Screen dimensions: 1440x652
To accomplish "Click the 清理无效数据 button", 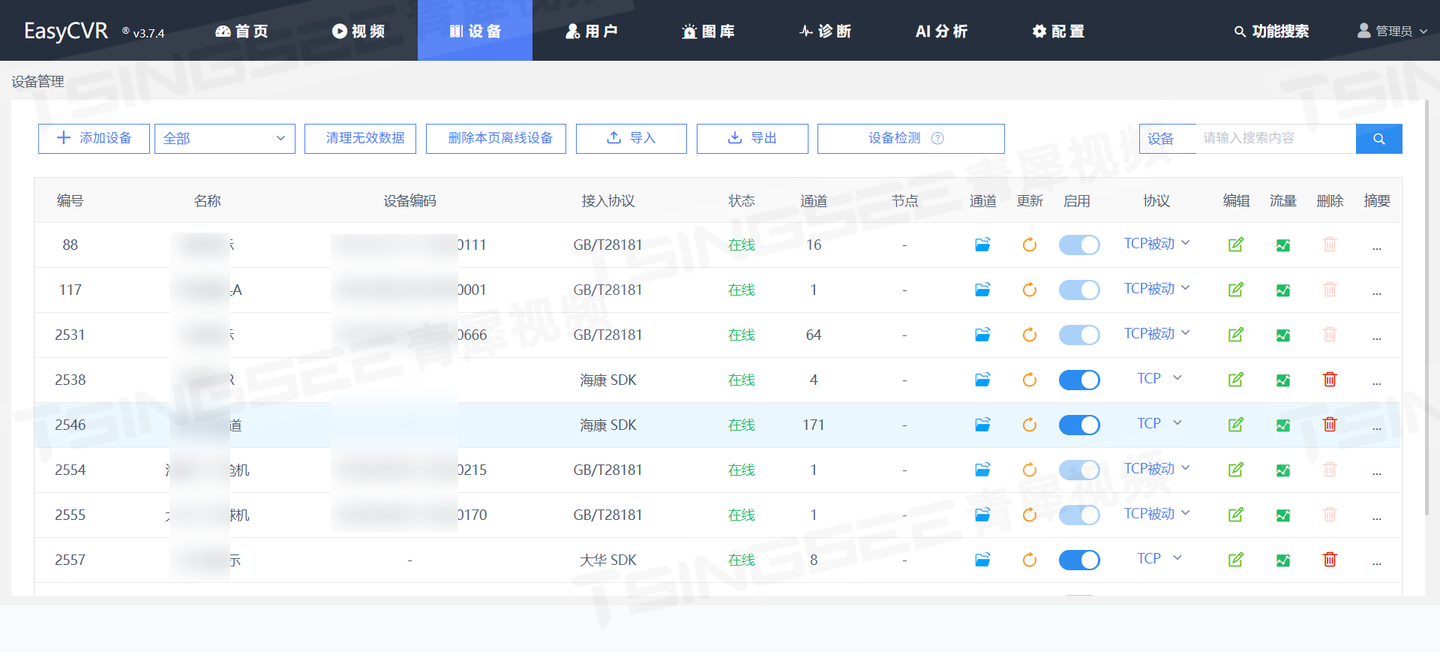I will tap(365, 139).
